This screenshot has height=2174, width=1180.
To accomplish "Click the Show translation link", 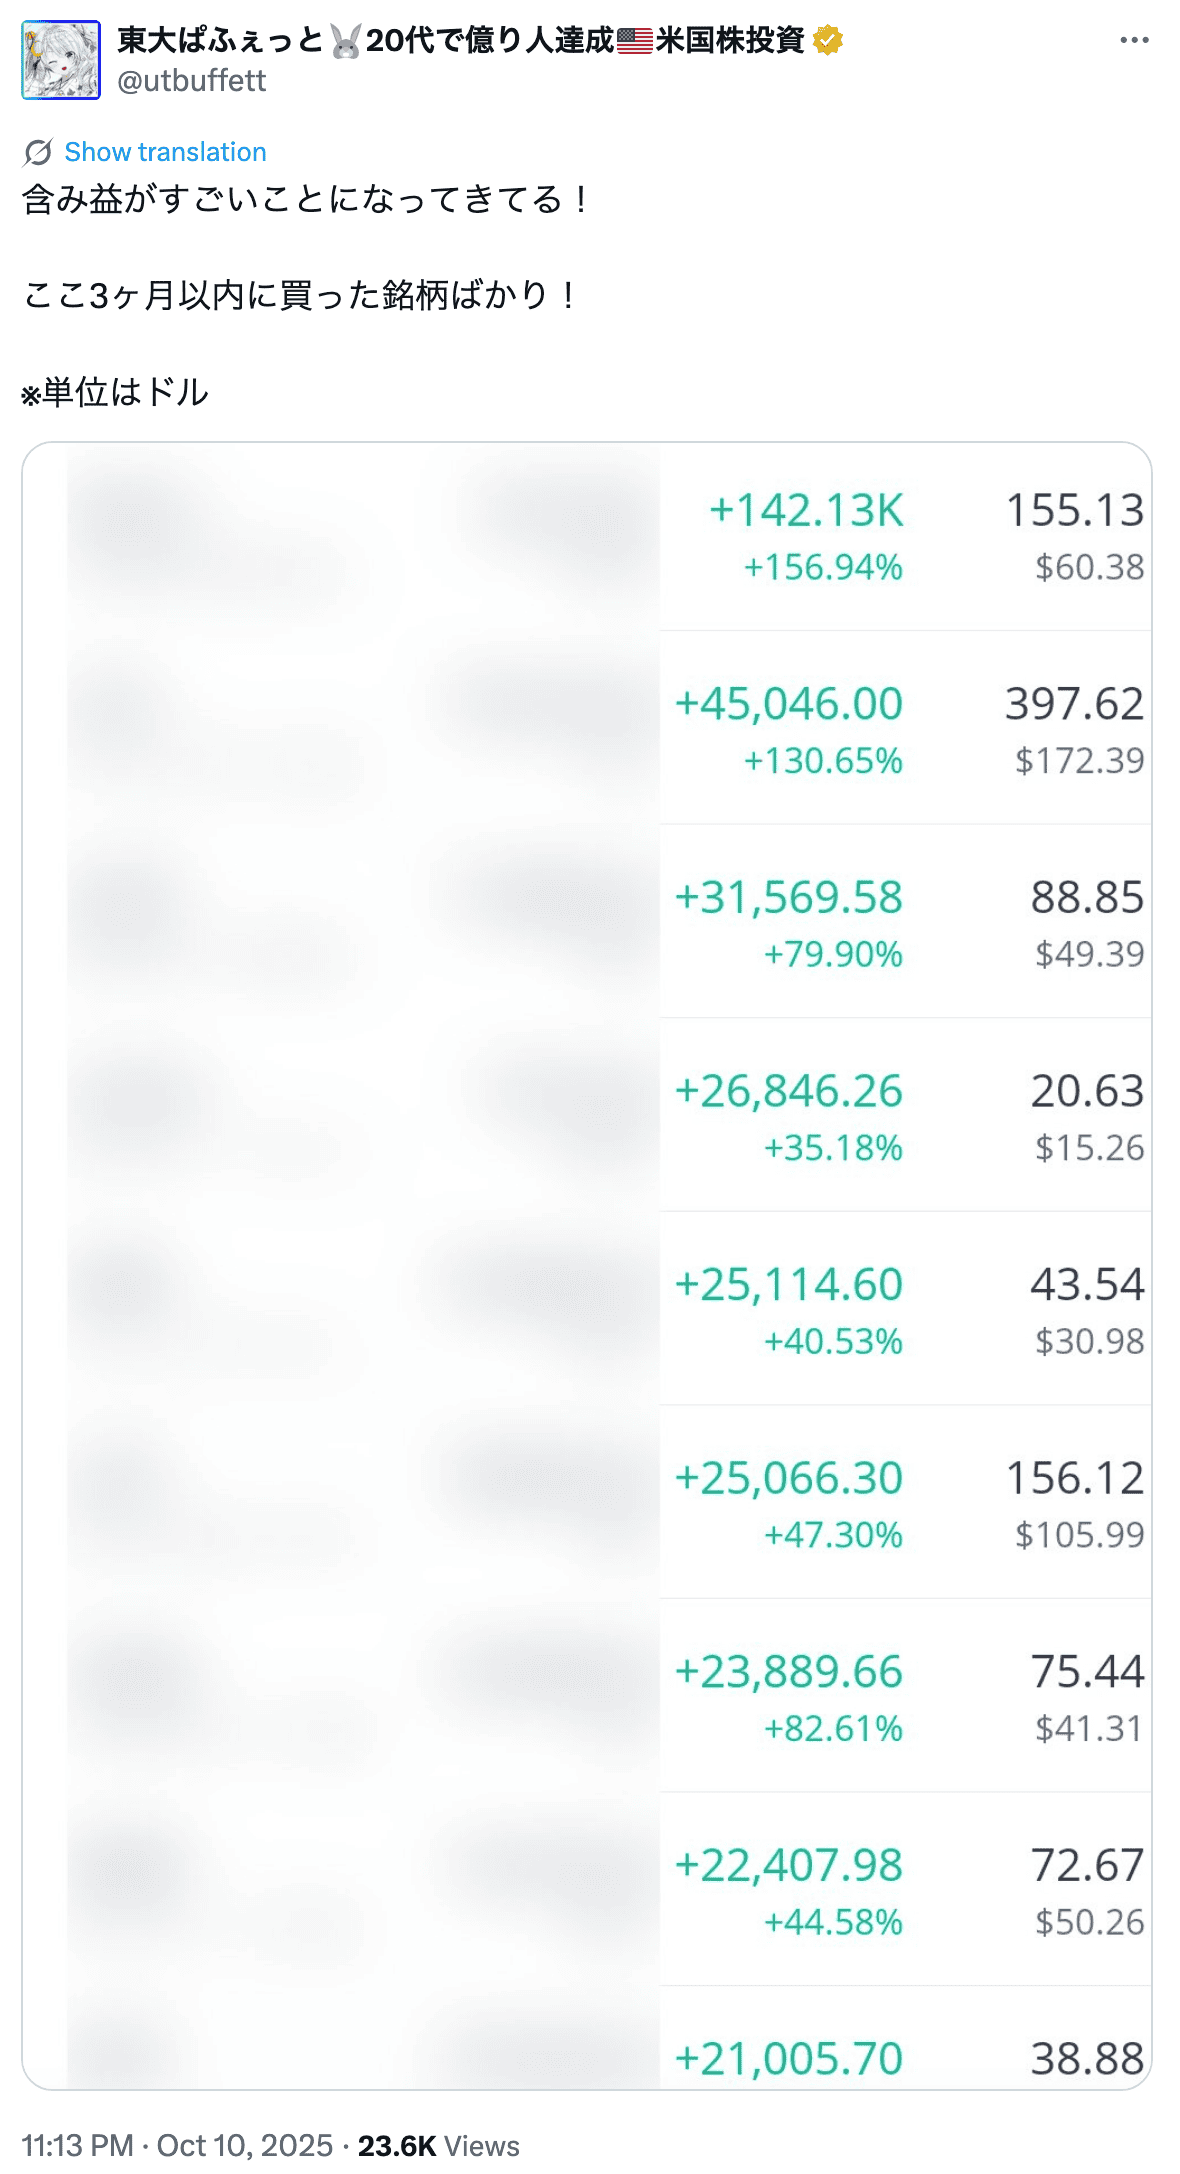I will pos(165,152).
